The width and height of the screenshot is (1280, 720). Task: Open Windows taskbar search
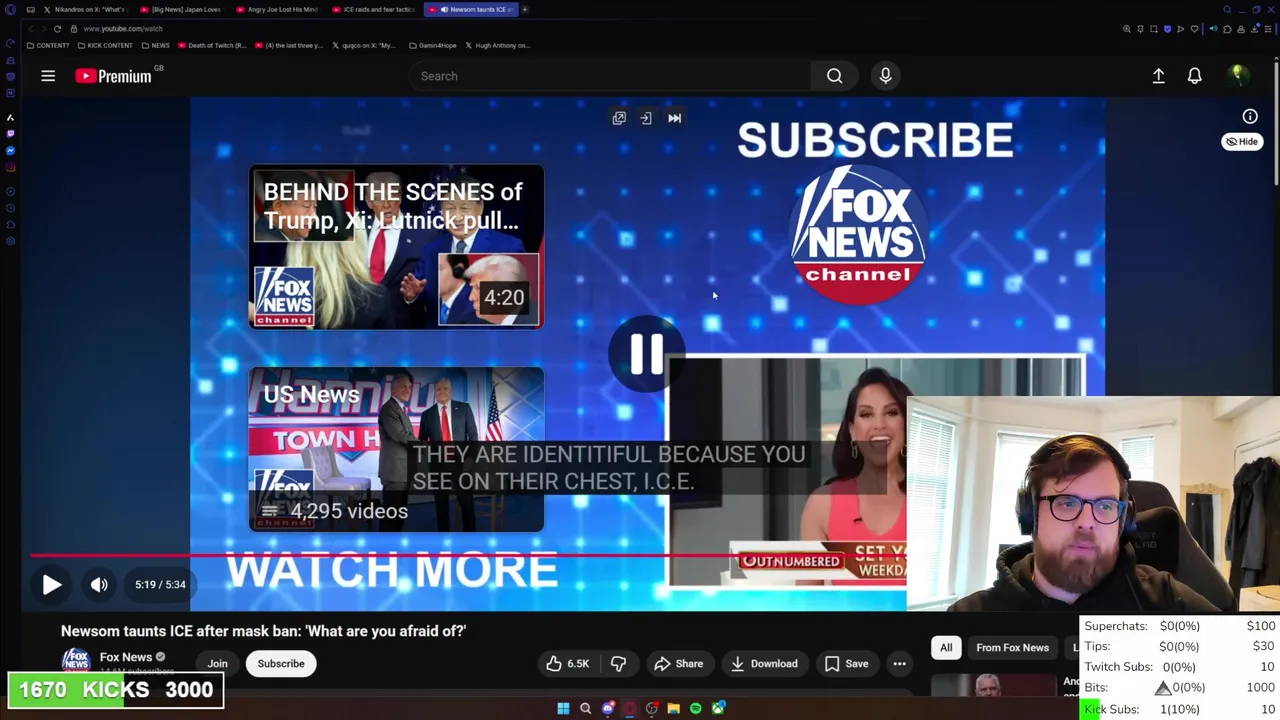tap(585, 709)
